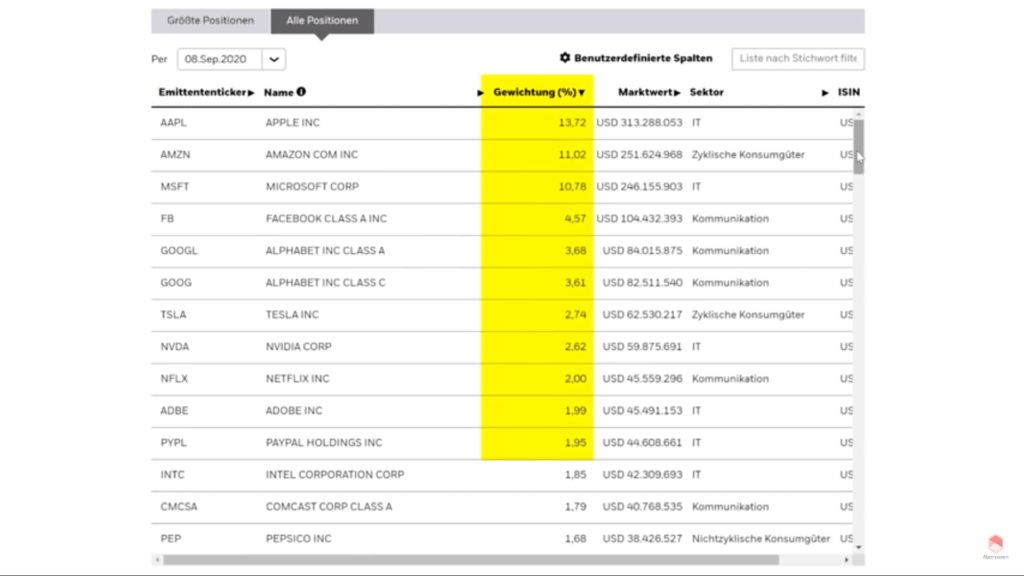Click Amazon weighting 11,02
1024x576 pixels.
(572, 155)
